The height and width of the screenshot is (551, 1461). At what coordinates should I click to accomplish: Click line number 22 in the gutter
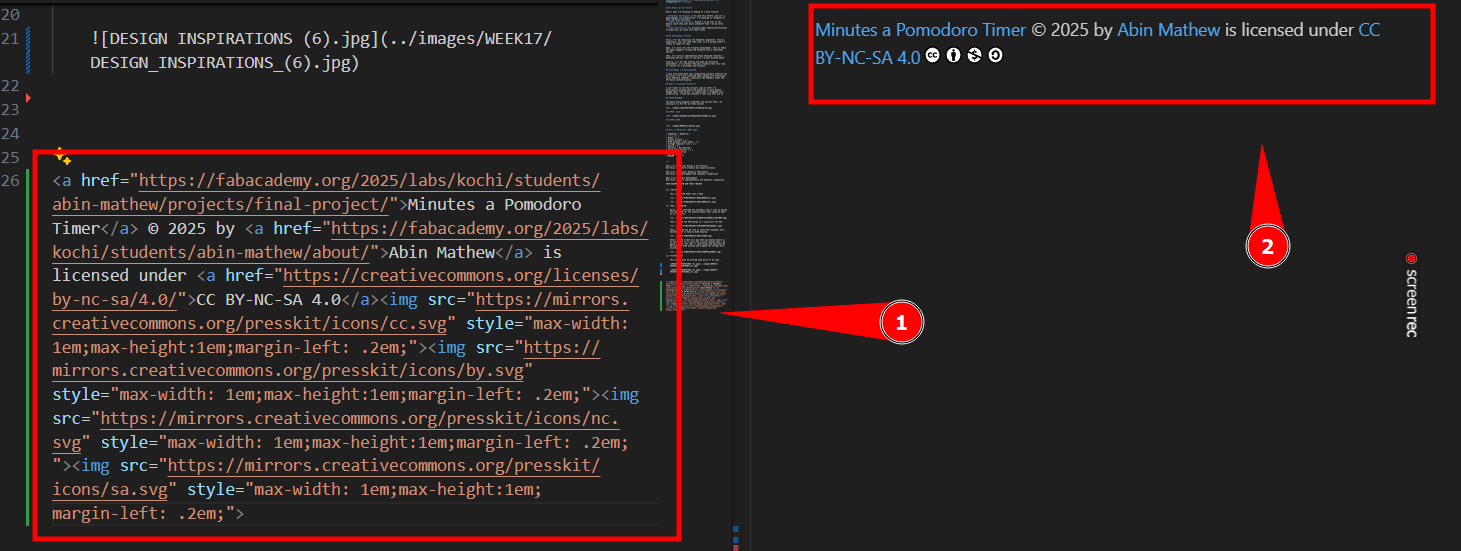(x=11, y=86)
